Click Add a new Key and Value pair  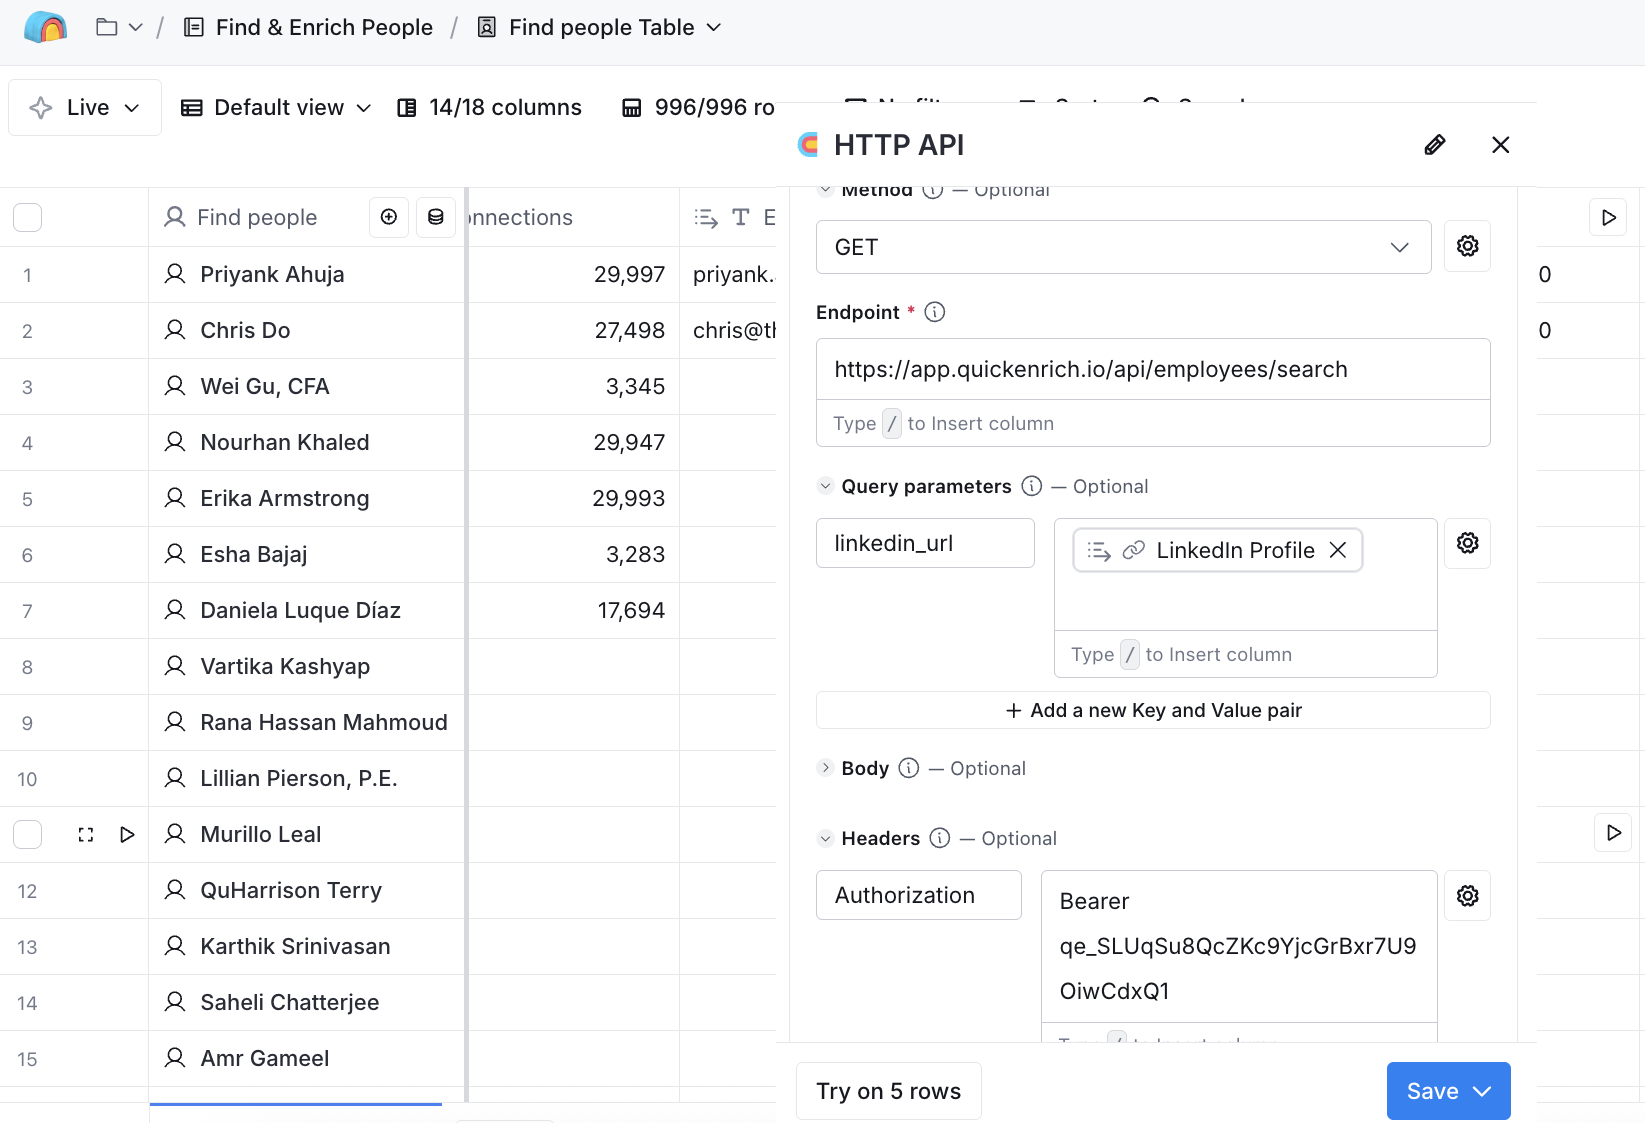(1153, 710)
